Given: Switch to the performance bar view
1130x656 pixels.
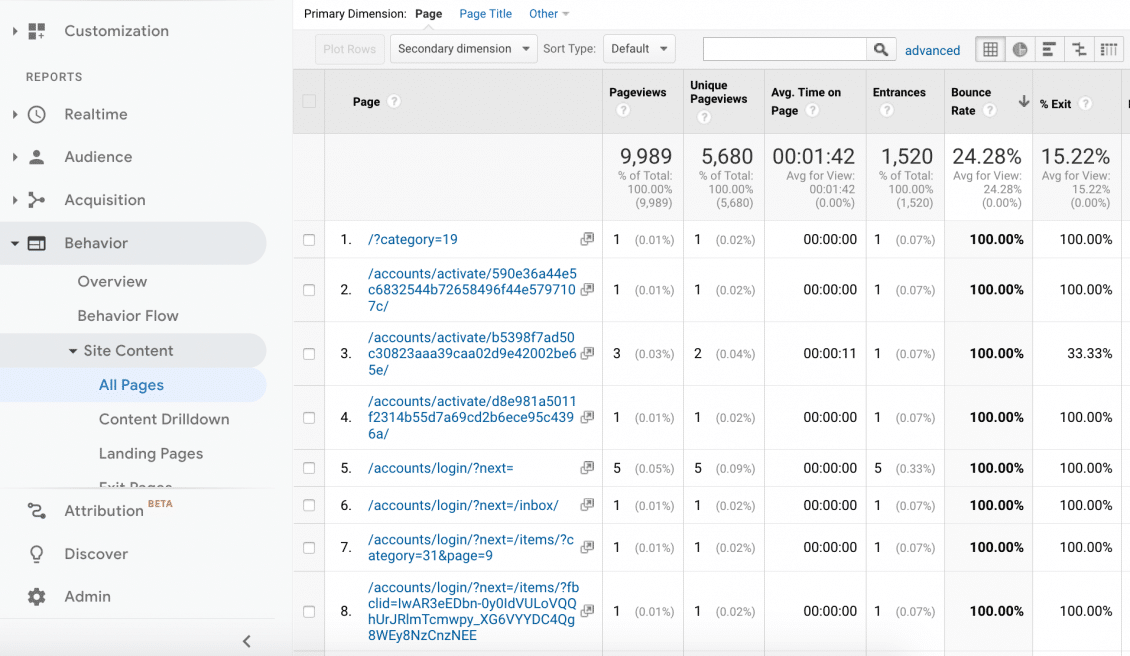Looking at the screenshot, I should (1049, 49).
